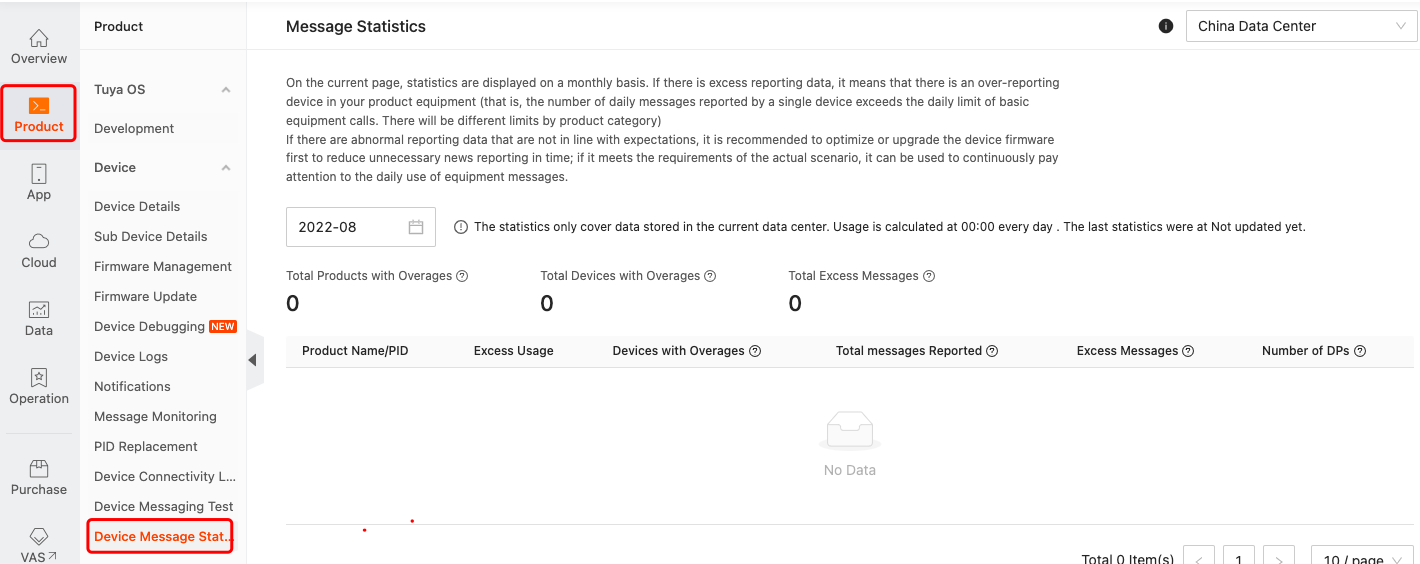This screenshot has width=1420, height=564.
Task: Open Device Details menu item
Action: pos(137,207)
